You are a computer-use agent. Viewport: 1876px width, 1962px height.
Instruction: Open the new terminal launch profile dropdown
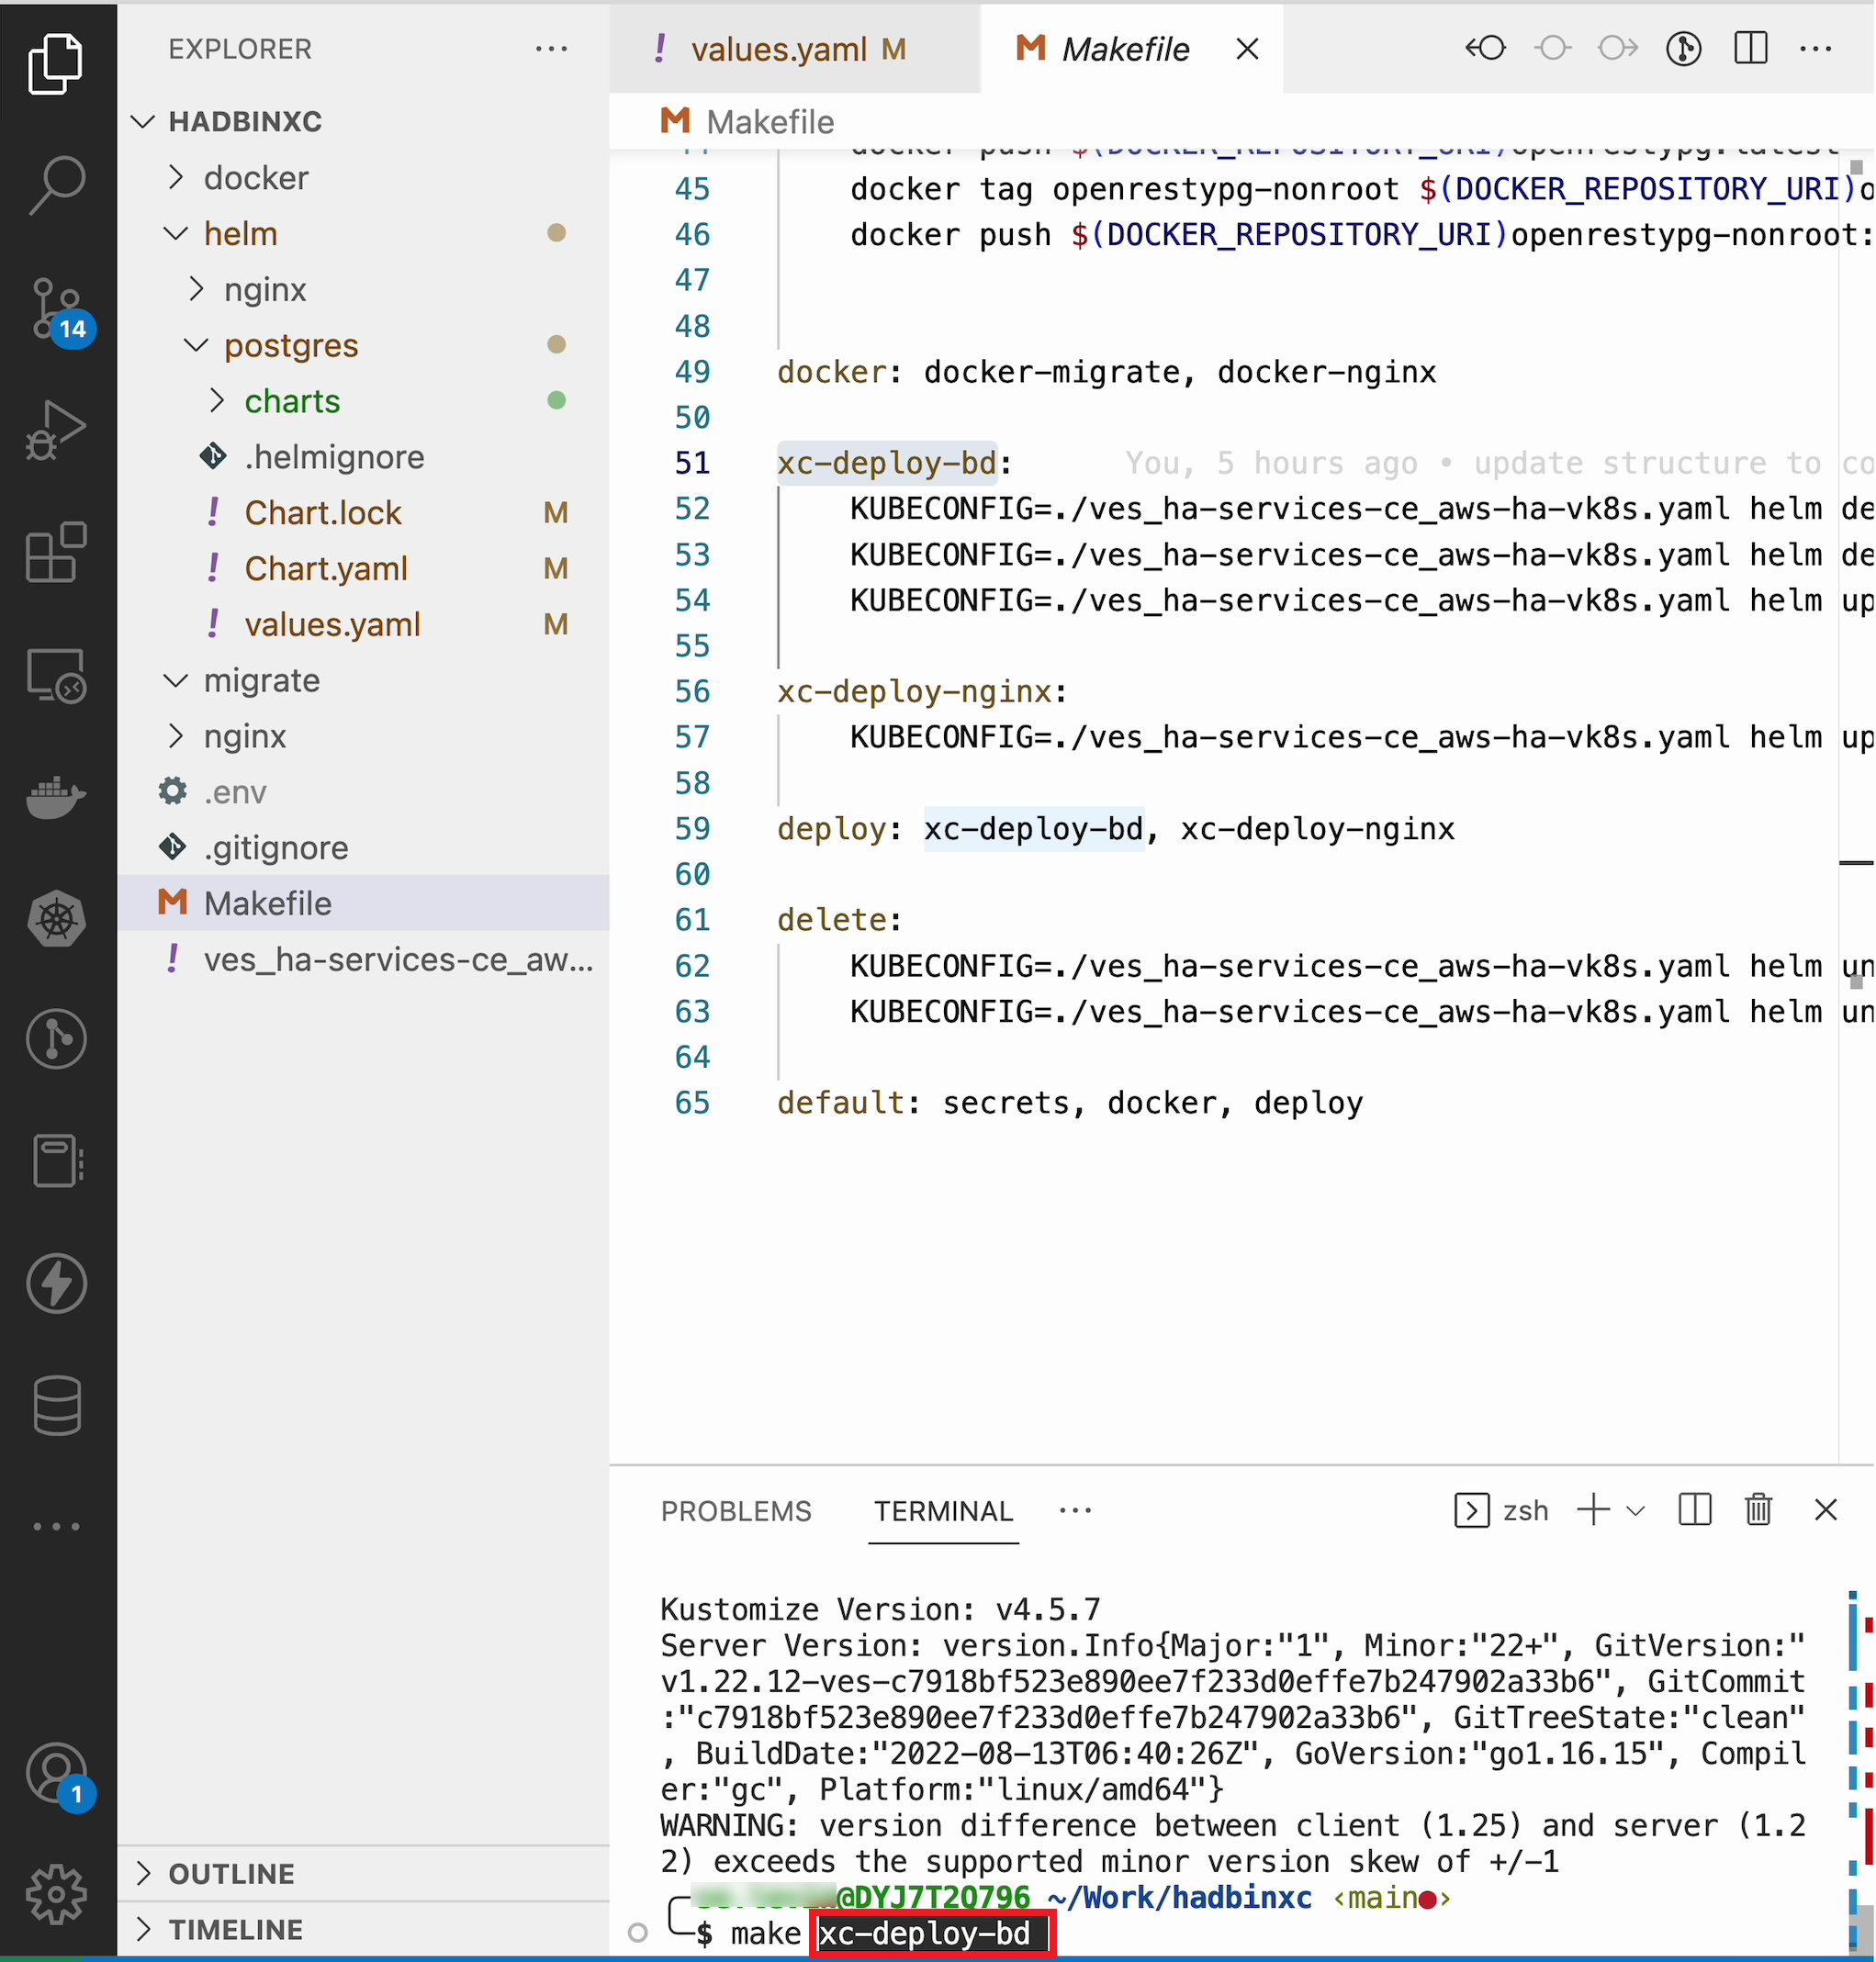tap(1636, 1510)
